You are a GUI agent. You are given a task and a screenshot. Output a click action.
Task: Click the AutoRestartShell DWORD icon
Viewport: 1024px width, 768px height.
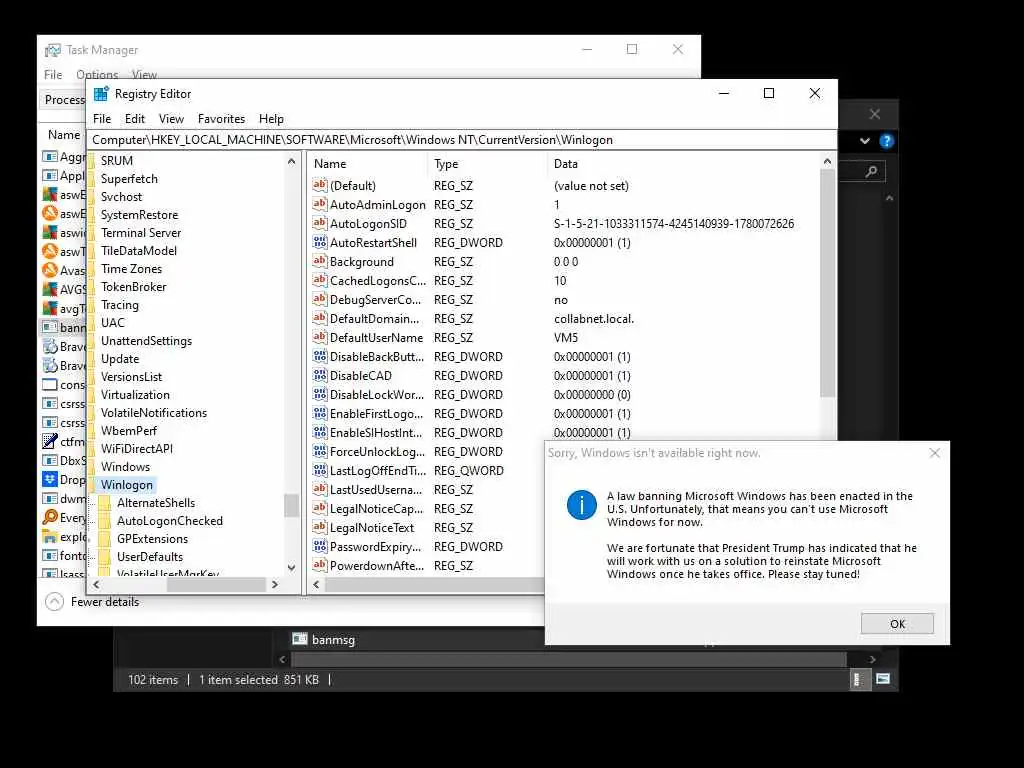[x=319, y=242]
